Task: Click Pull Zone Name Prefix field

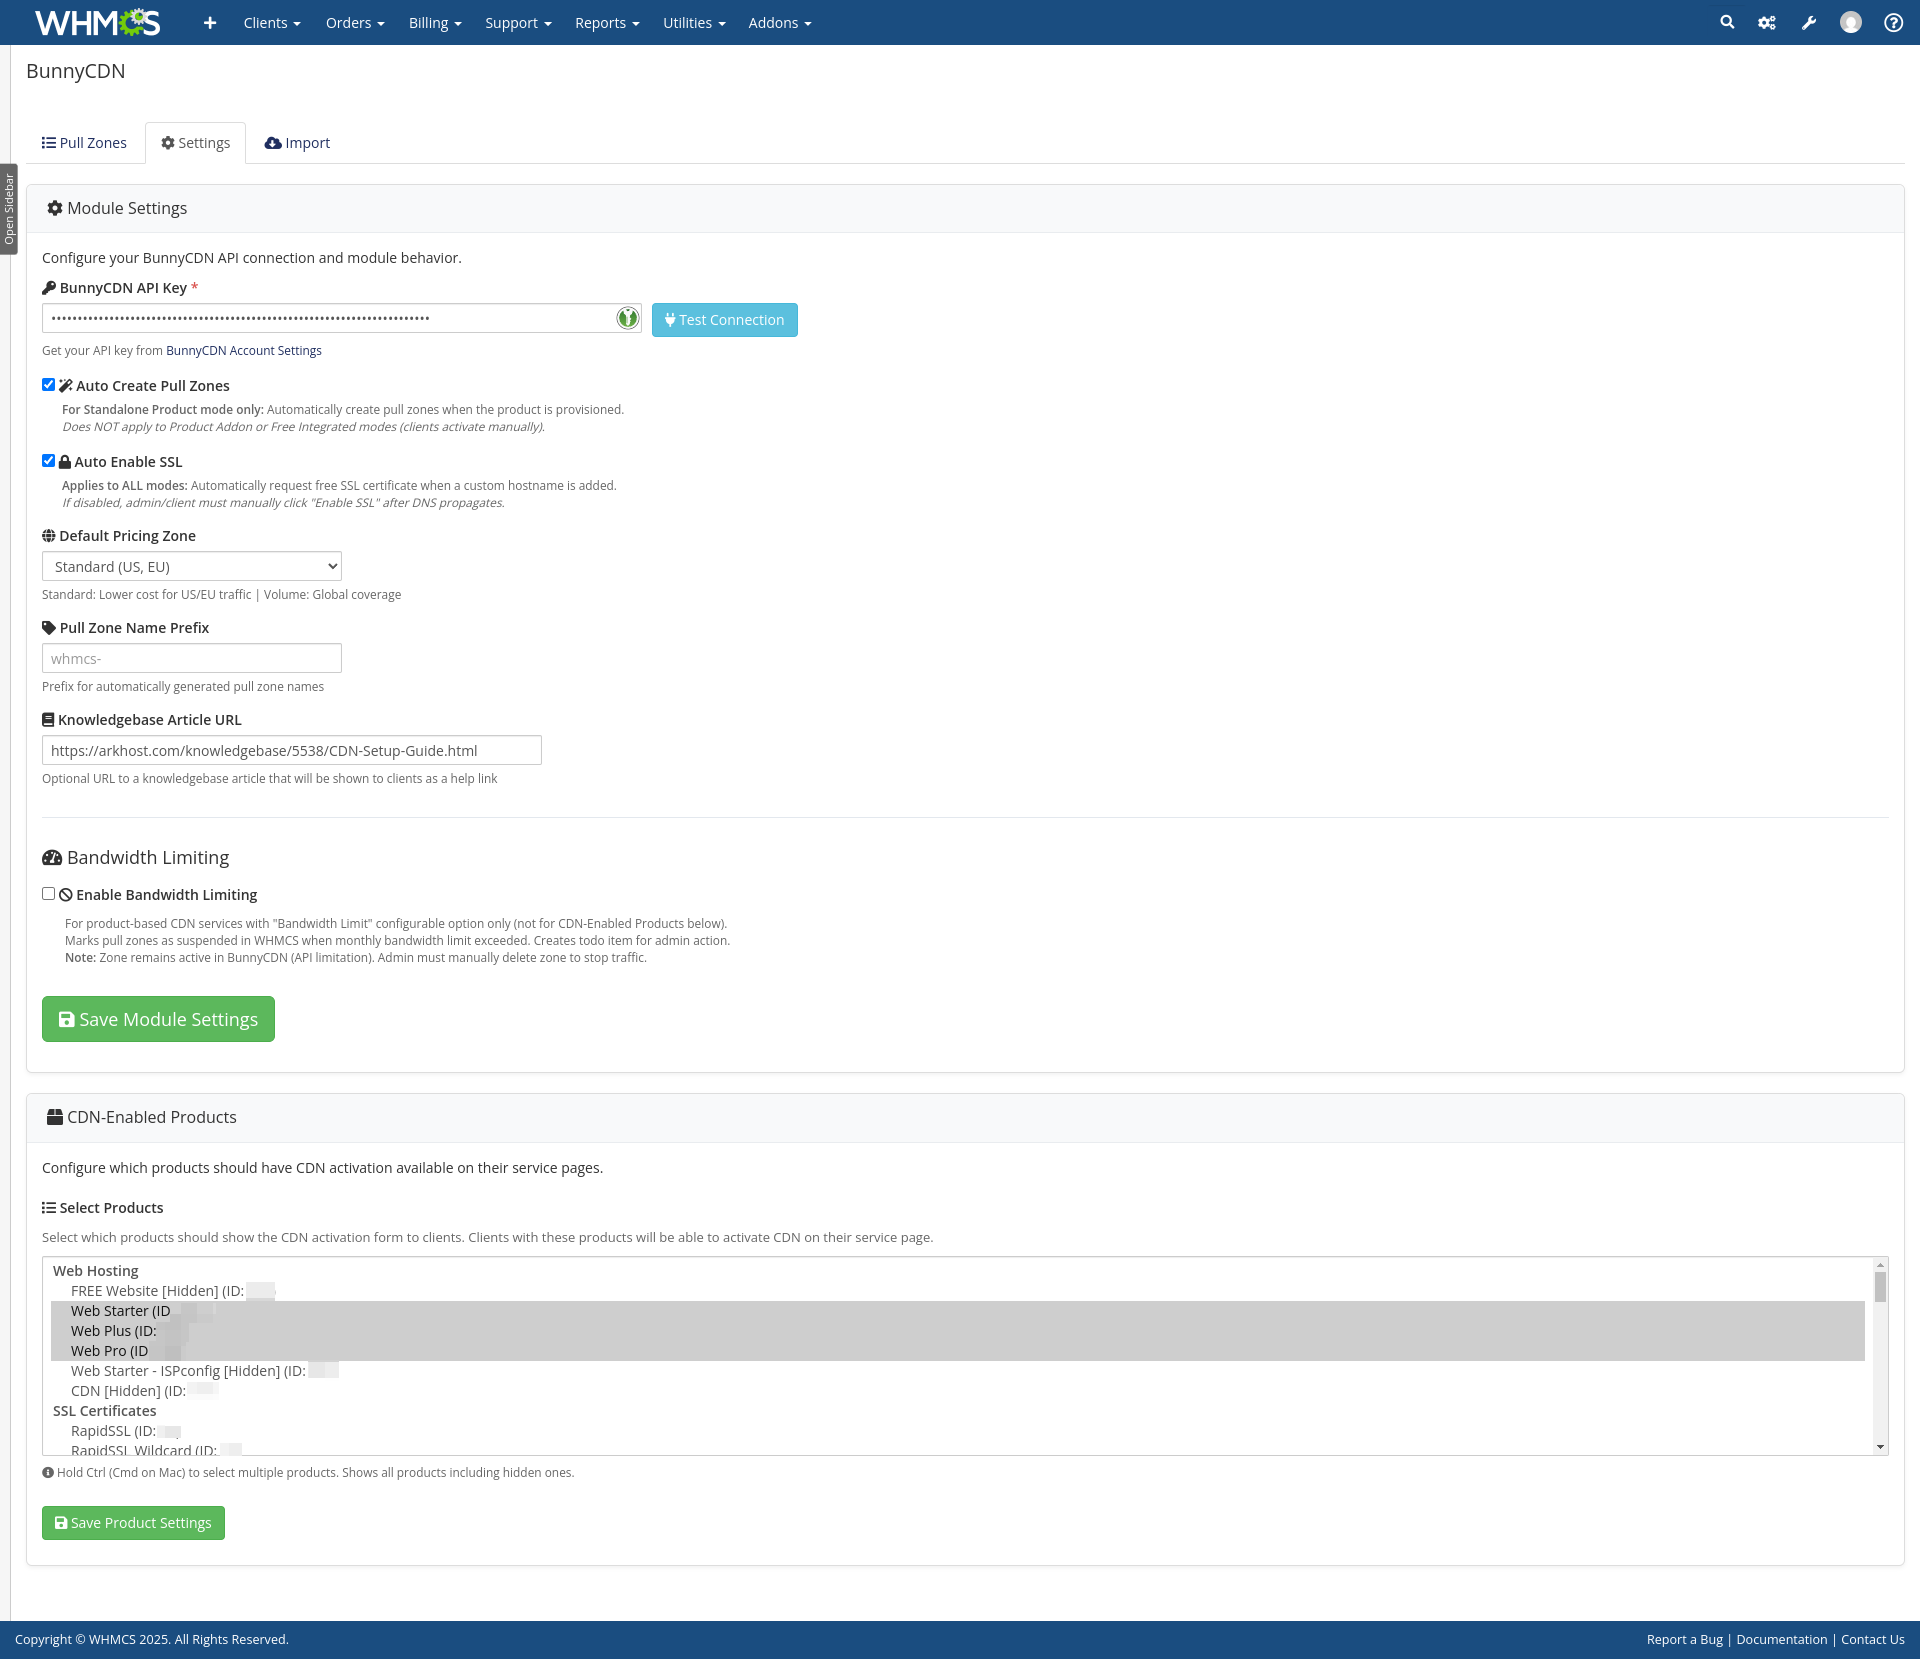Action: click(192, 658)
